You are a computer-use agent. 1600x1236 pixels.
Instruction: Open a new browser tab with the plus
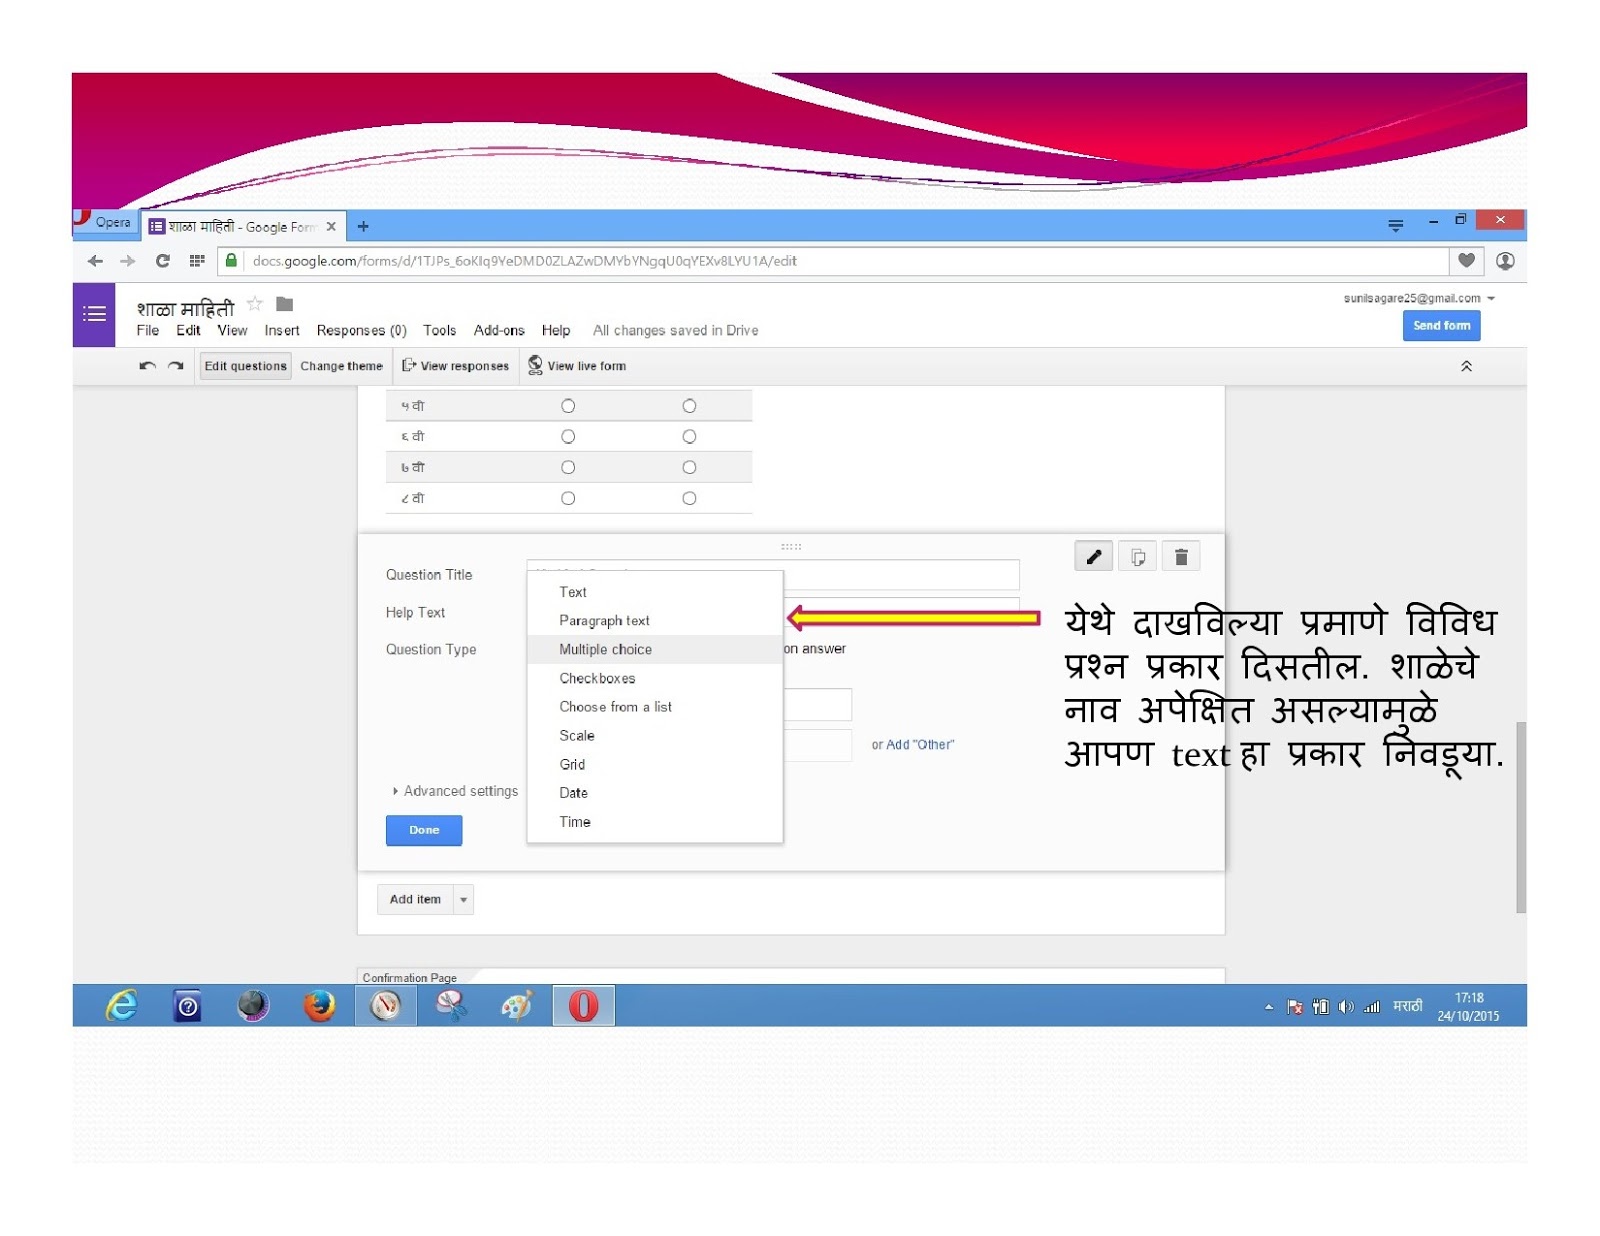pyautogui.click(x=363, y=227)
